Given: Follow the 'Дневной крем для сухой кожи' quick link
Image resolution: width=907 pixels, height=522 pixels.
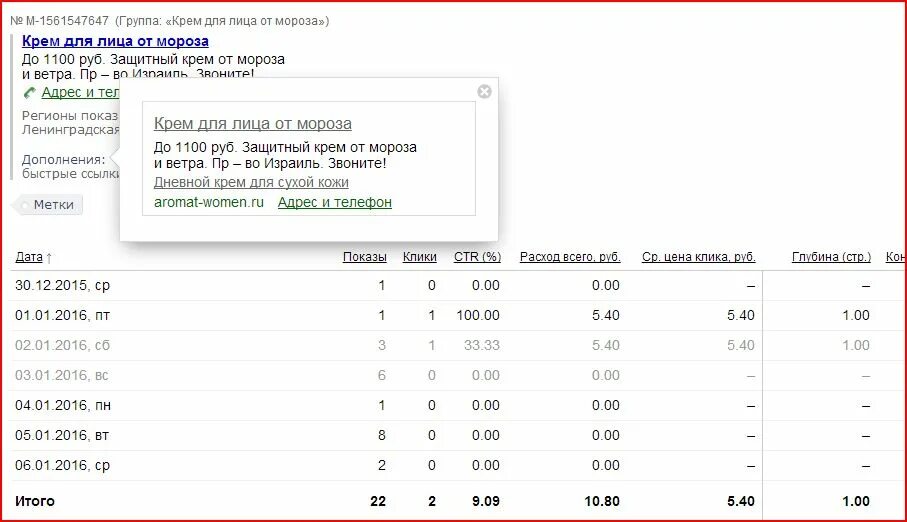Looking at the screenshot, I should (251, 182).
